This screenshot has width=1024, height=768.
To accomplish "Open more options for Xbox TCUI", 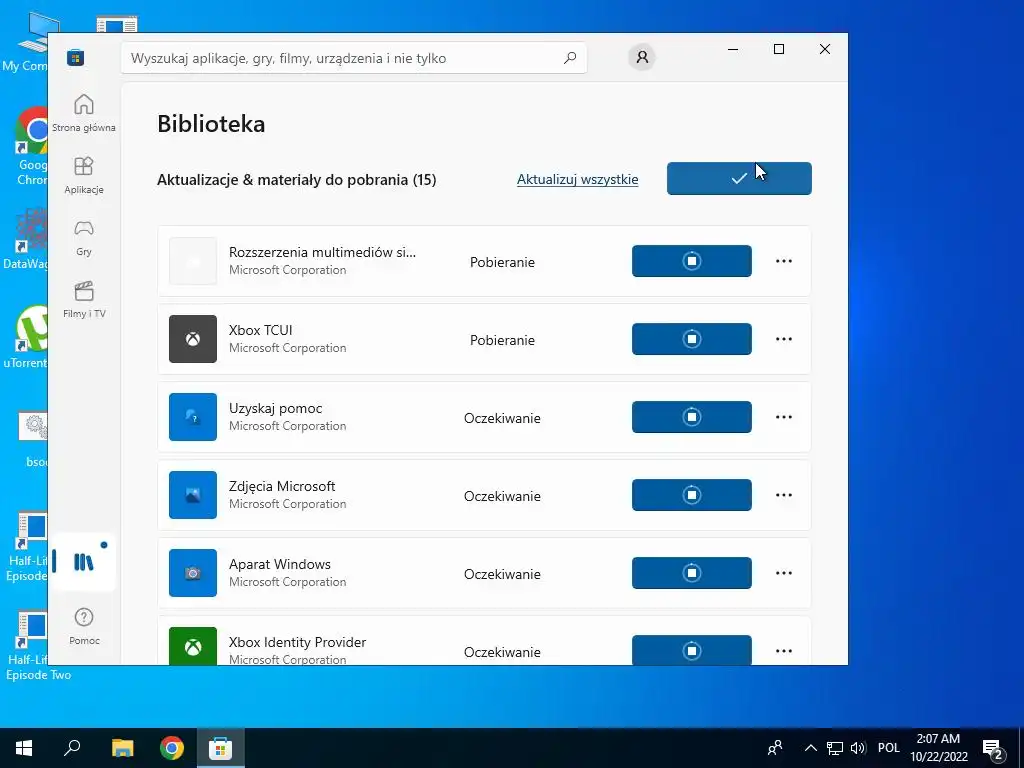I will click(x=784, y=339).
